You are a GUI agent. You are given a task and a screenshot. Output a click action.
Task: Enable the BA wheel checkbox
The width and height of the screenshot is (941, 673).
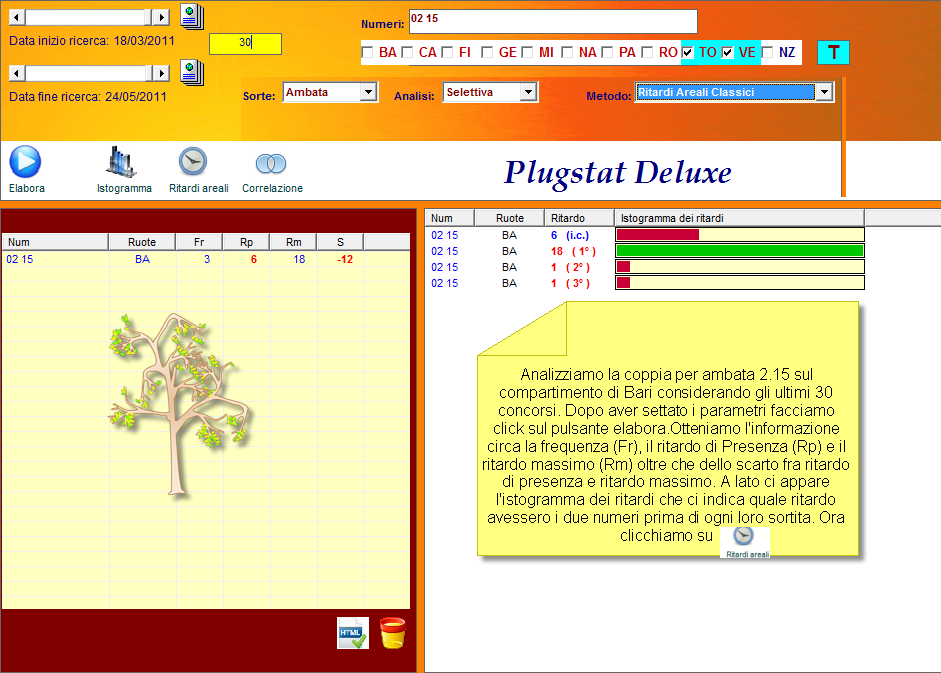pos(367,52)
